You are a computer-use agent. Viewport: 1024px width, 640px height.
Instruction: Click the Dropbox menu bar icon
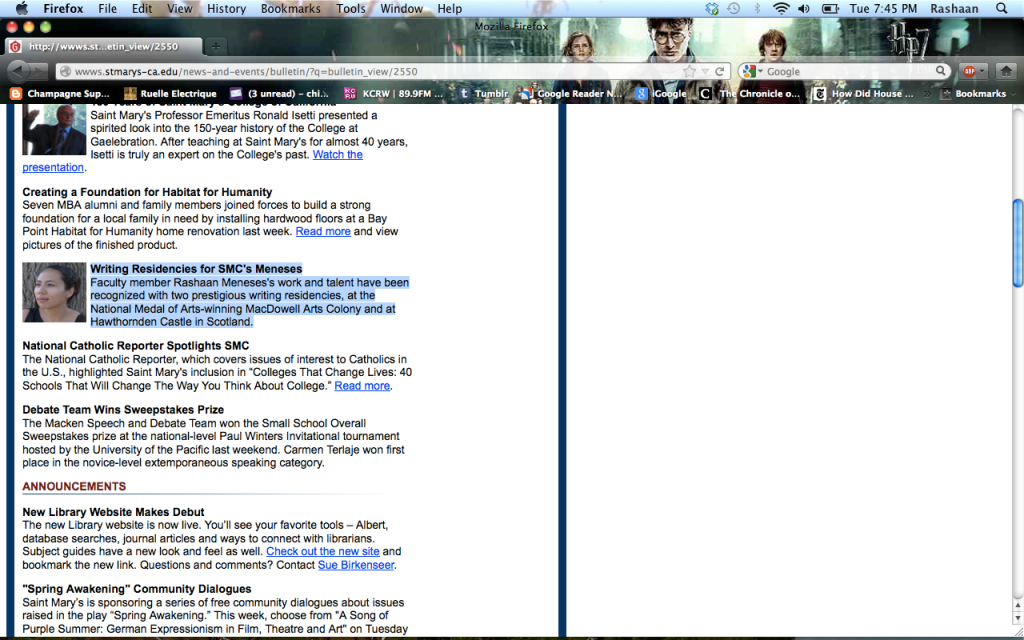pyautogui.click(x=711, y=8)
